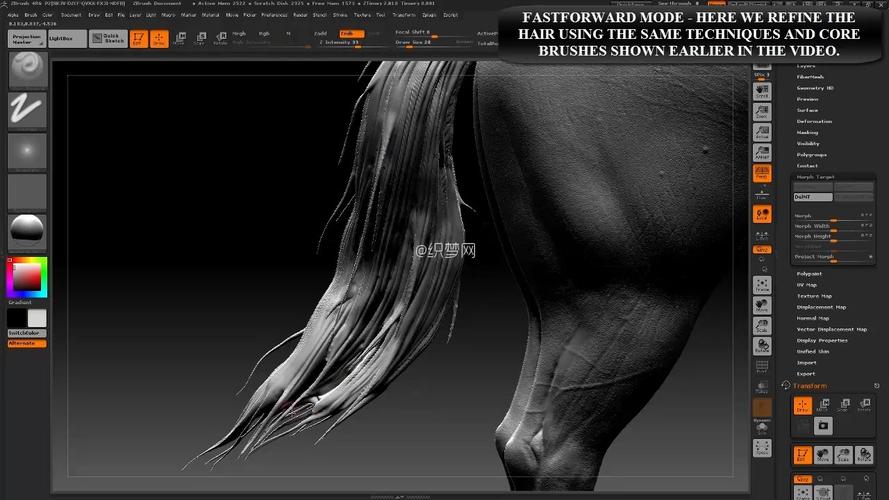Click the Scale icon in the top shelf
Screen dimensions: 889x500
(x=200, y=39)
